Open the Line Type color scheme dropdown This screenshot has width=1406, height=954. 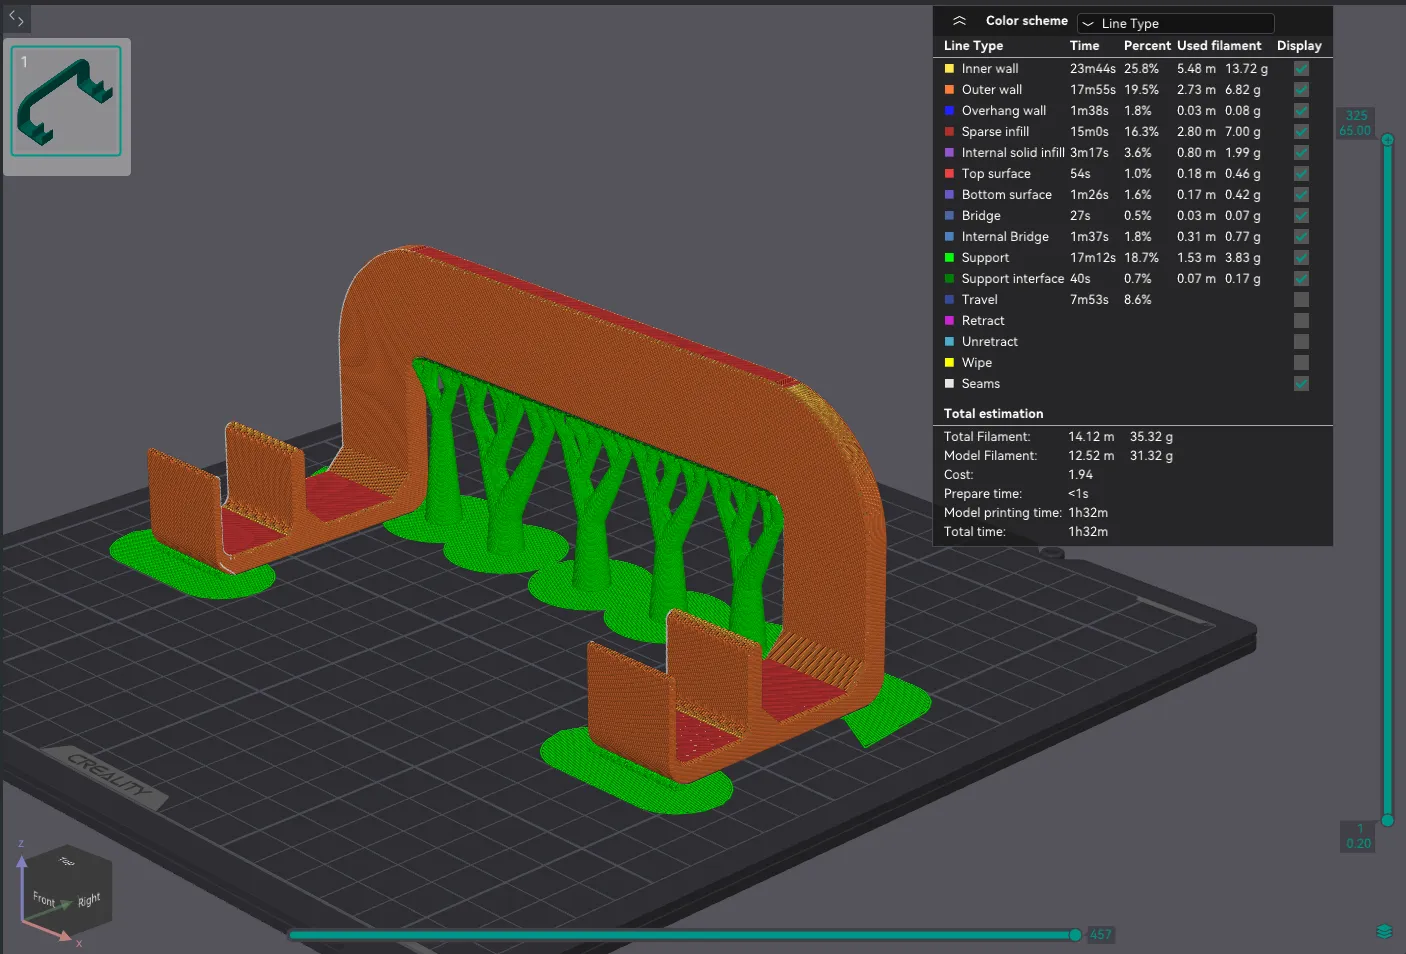point(1175,23)
